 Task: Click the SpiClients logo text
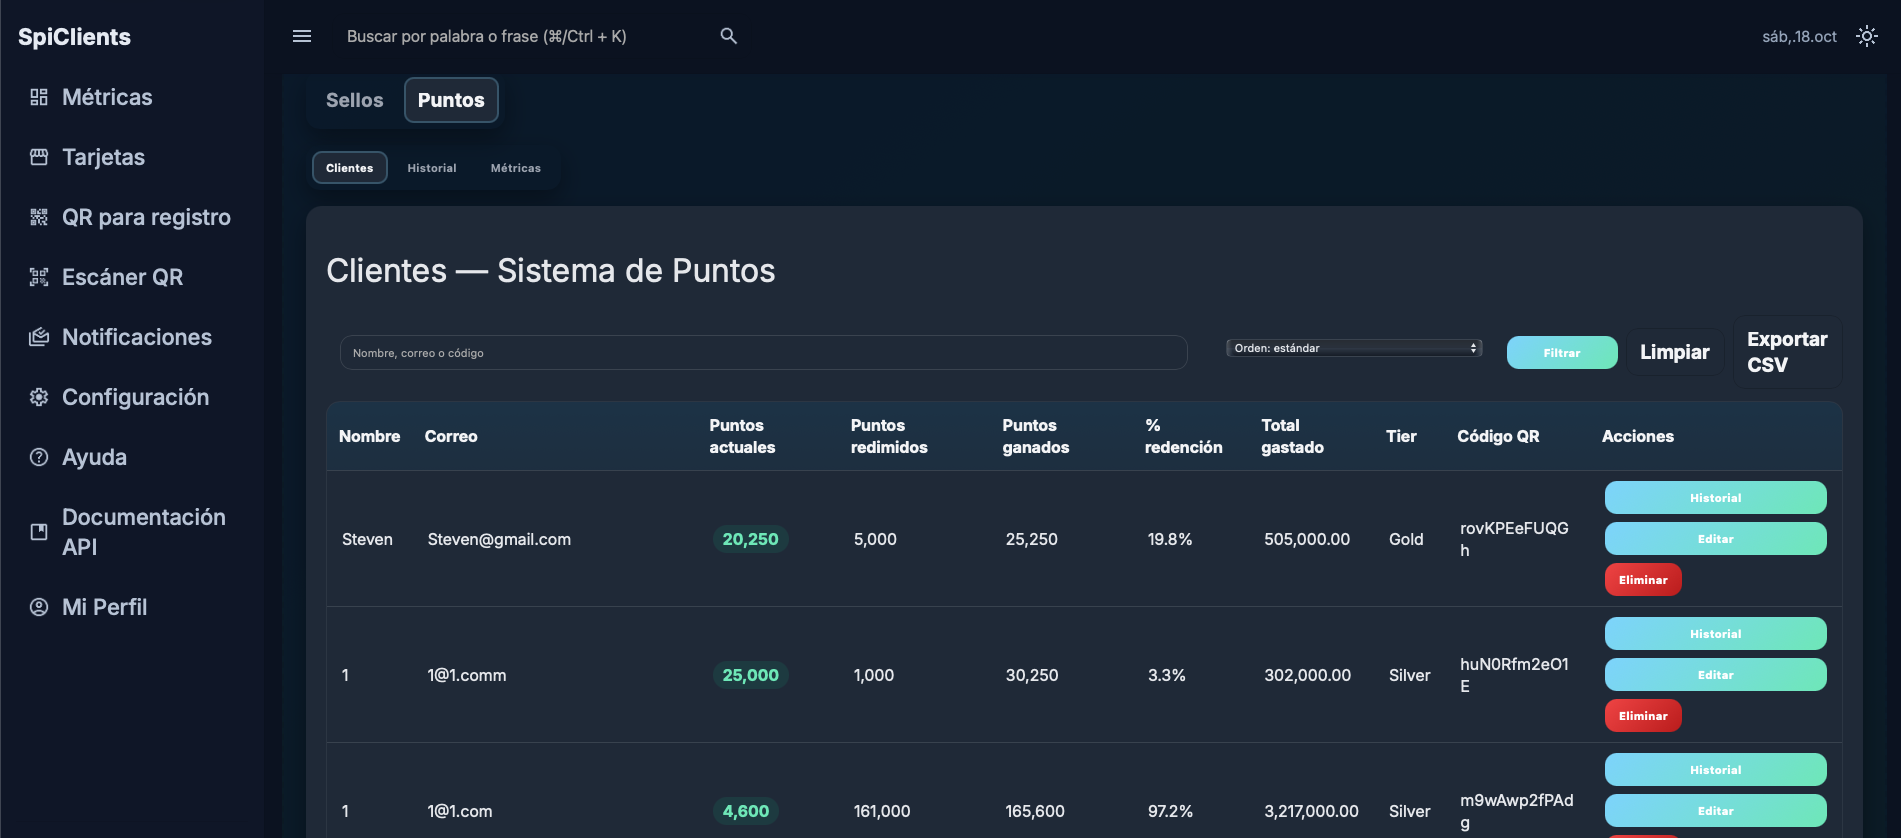coord(75,37)
